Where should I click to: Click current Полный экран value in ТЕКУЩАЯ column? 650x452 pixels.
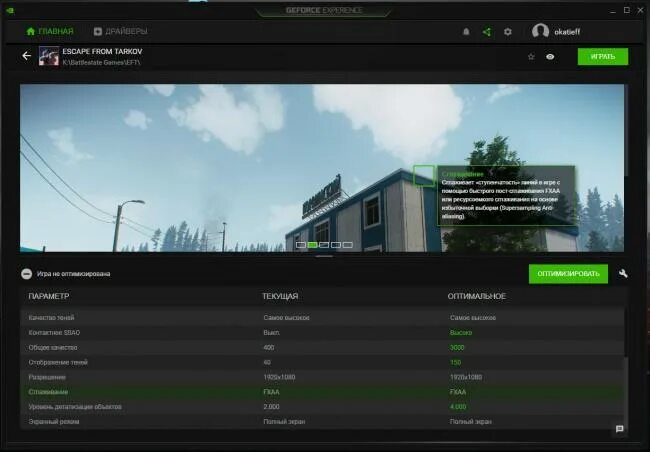(x=284, y=422)
